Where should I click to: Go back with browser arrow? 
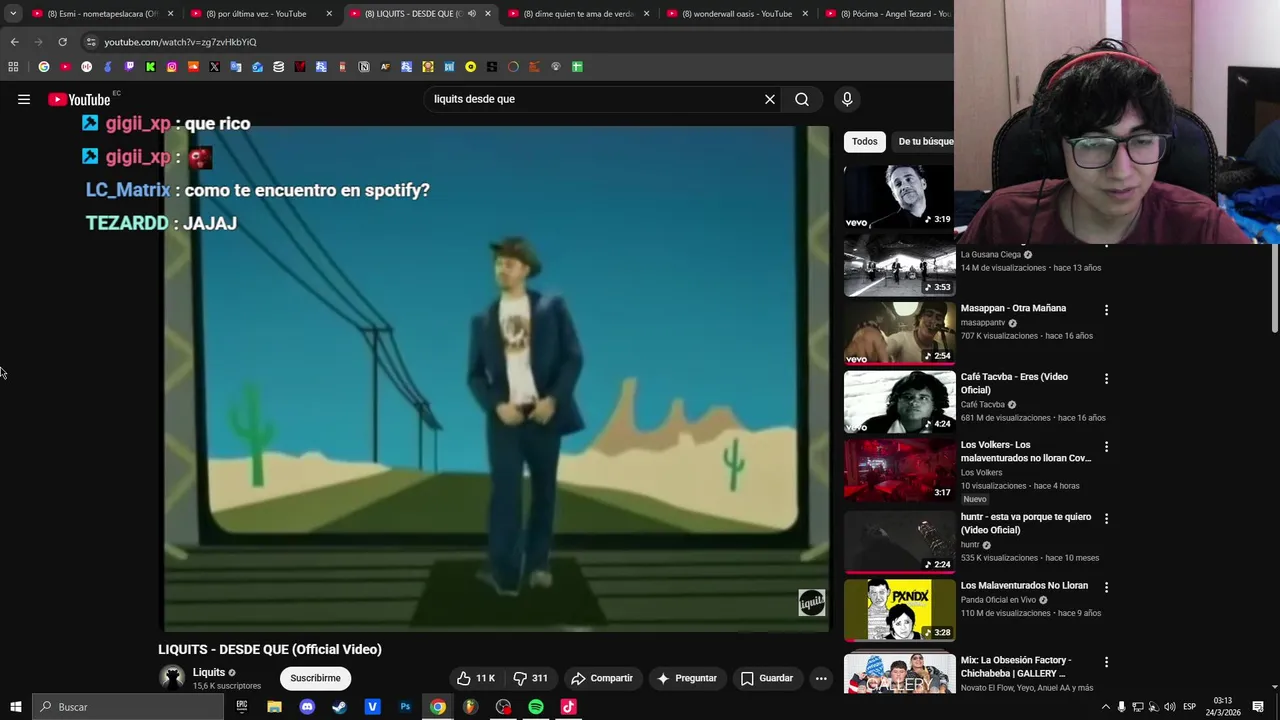pos(14,42)
